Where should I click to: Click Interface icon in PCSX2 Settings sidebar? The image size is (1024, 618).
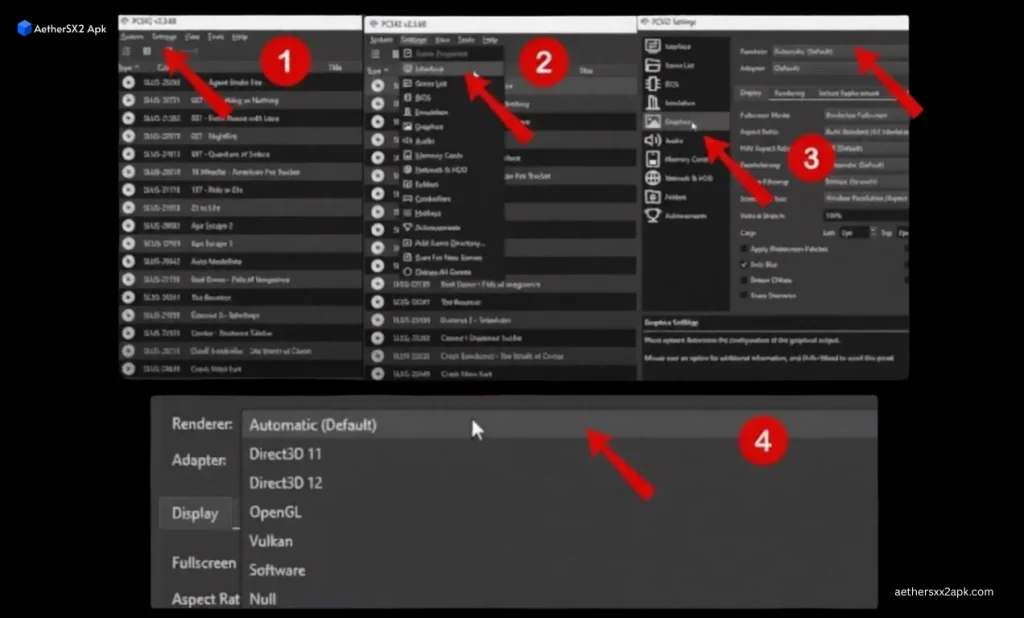(x=652, y=46)
